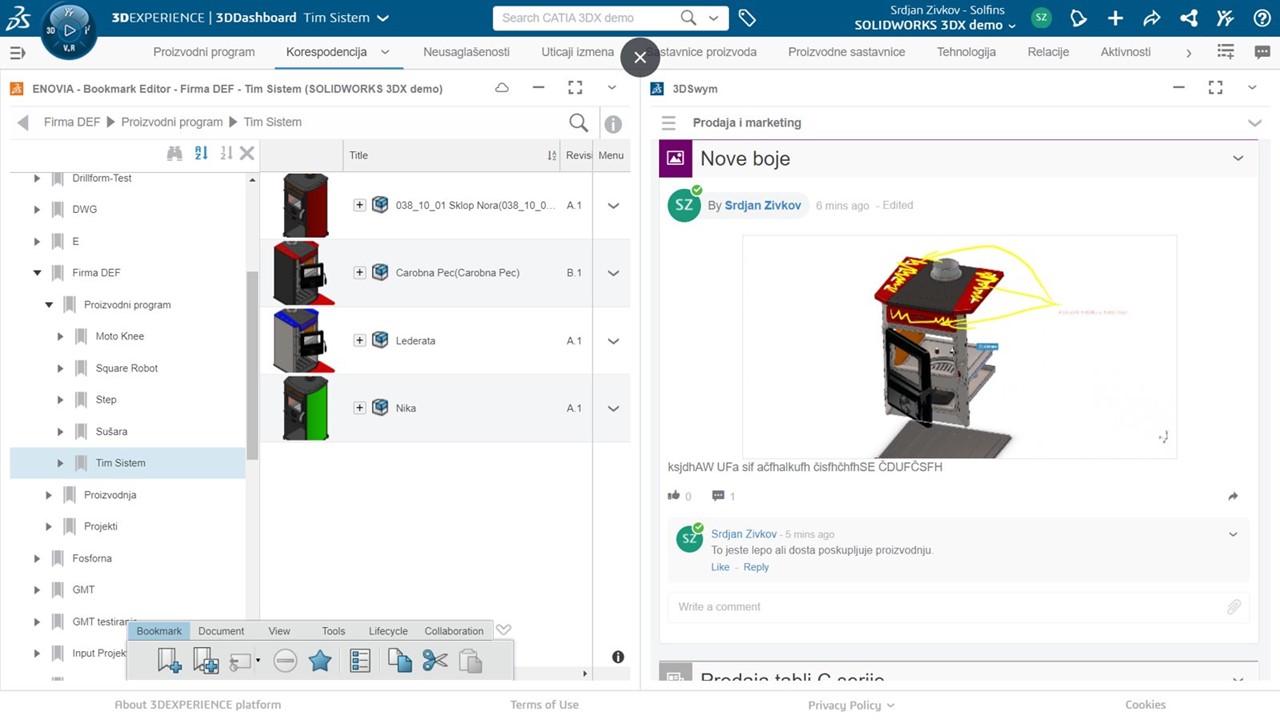The height and width of the screenshot is (720, 1280).
Task: Select the green Nika stove thumbnail
Action: 303,407
